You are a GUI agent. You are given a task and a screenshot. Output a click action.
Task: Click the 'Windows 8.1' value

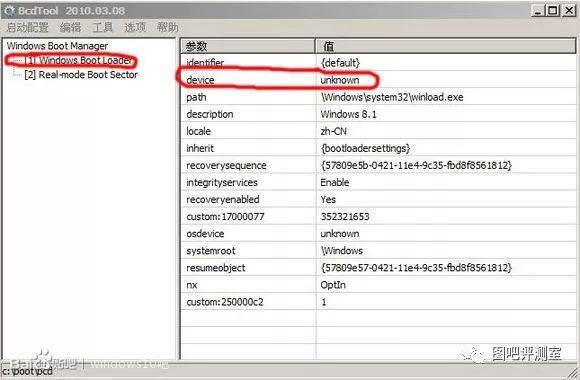[348, 114]
